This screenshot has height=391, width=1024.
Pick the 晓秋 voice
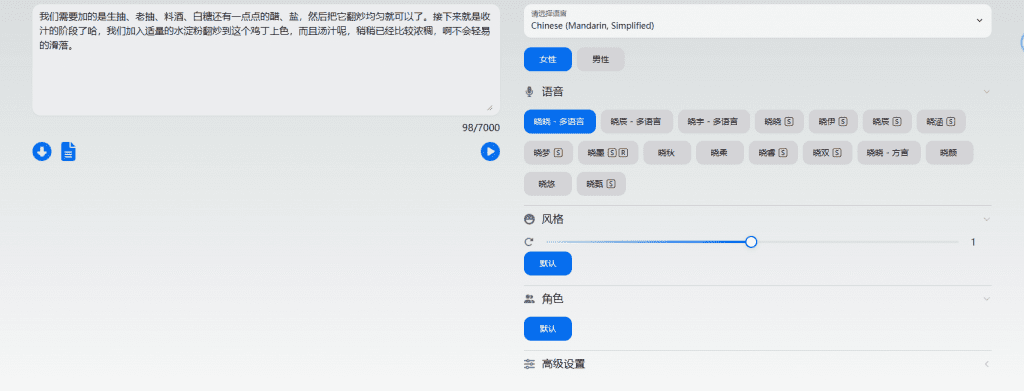pos(667,153)
